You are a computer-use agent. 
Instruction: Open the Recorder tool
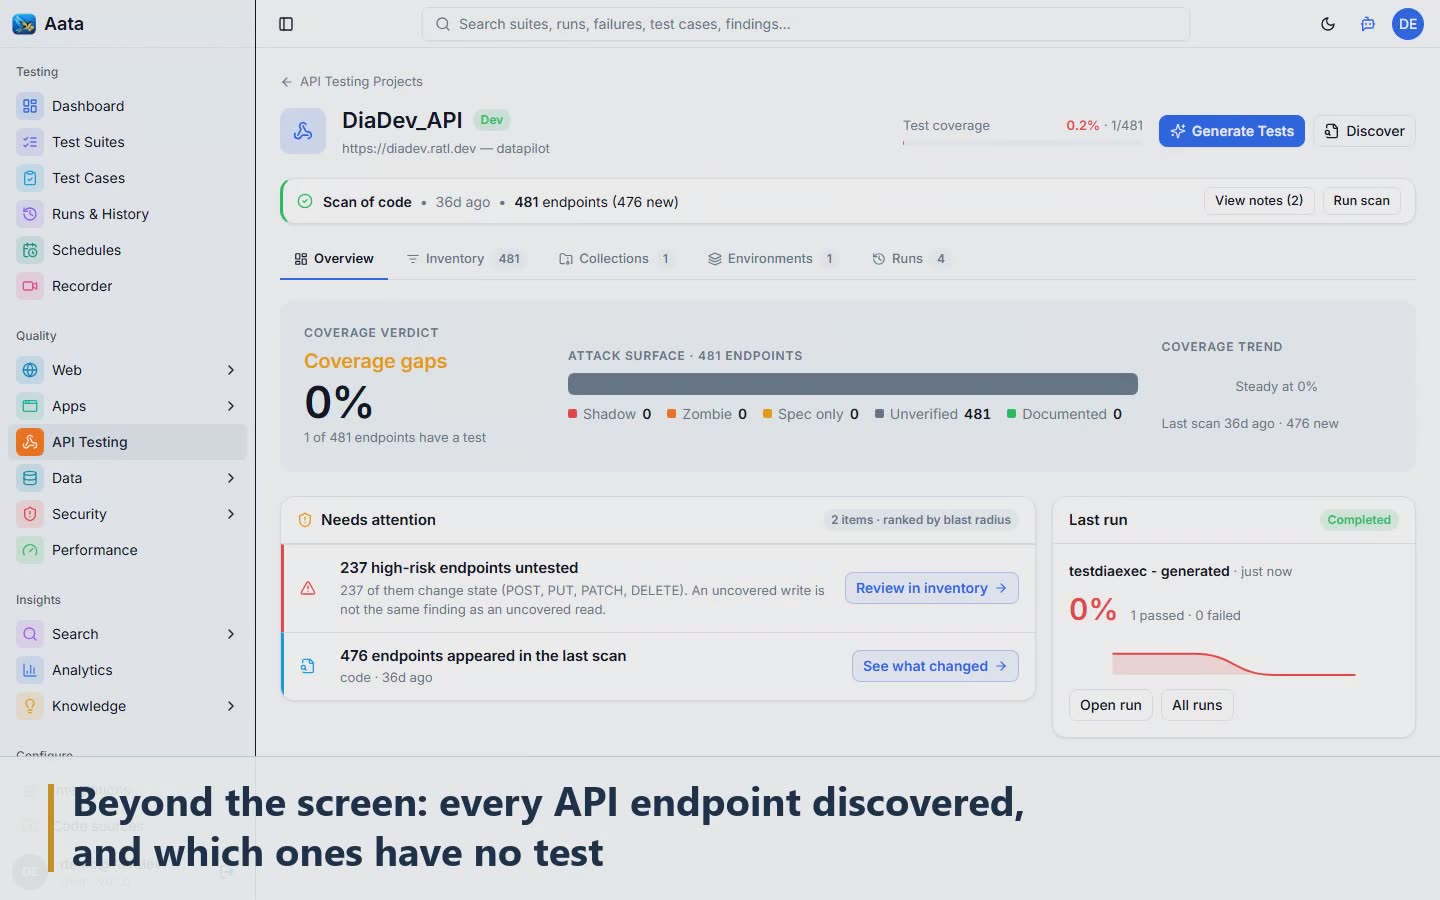pos(127,286)
